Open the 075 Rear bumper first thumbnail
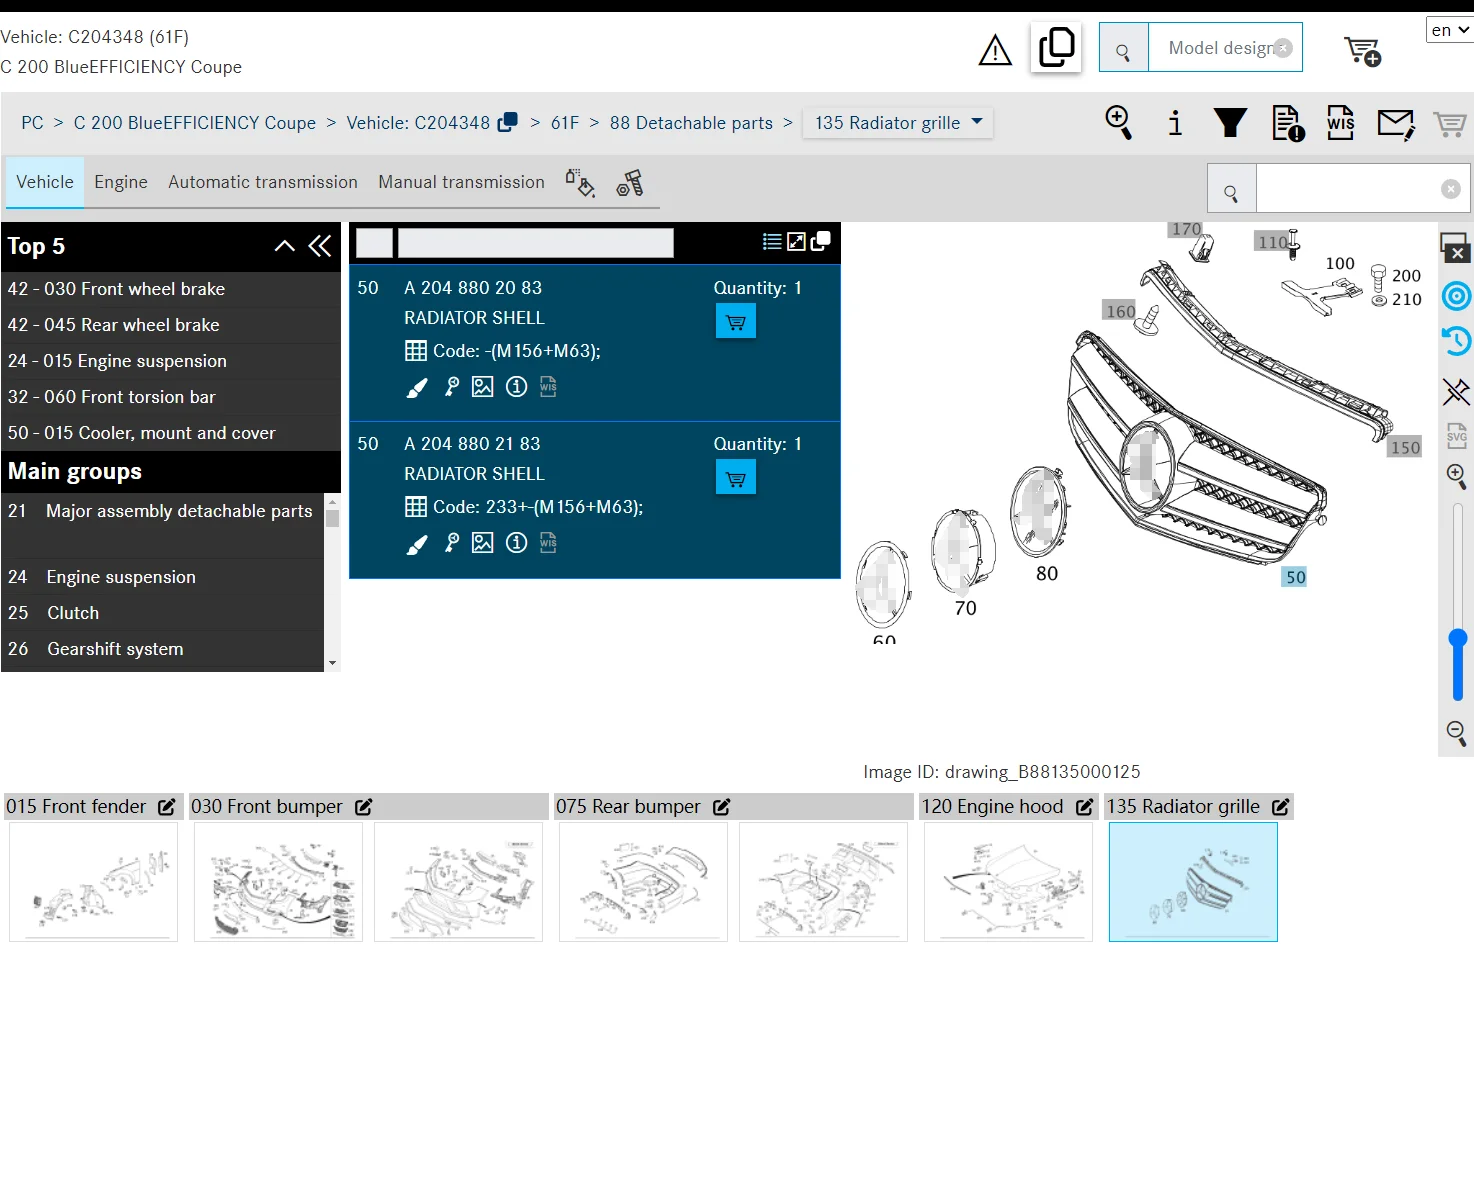1474x1203 pixels. click(643, 882)
